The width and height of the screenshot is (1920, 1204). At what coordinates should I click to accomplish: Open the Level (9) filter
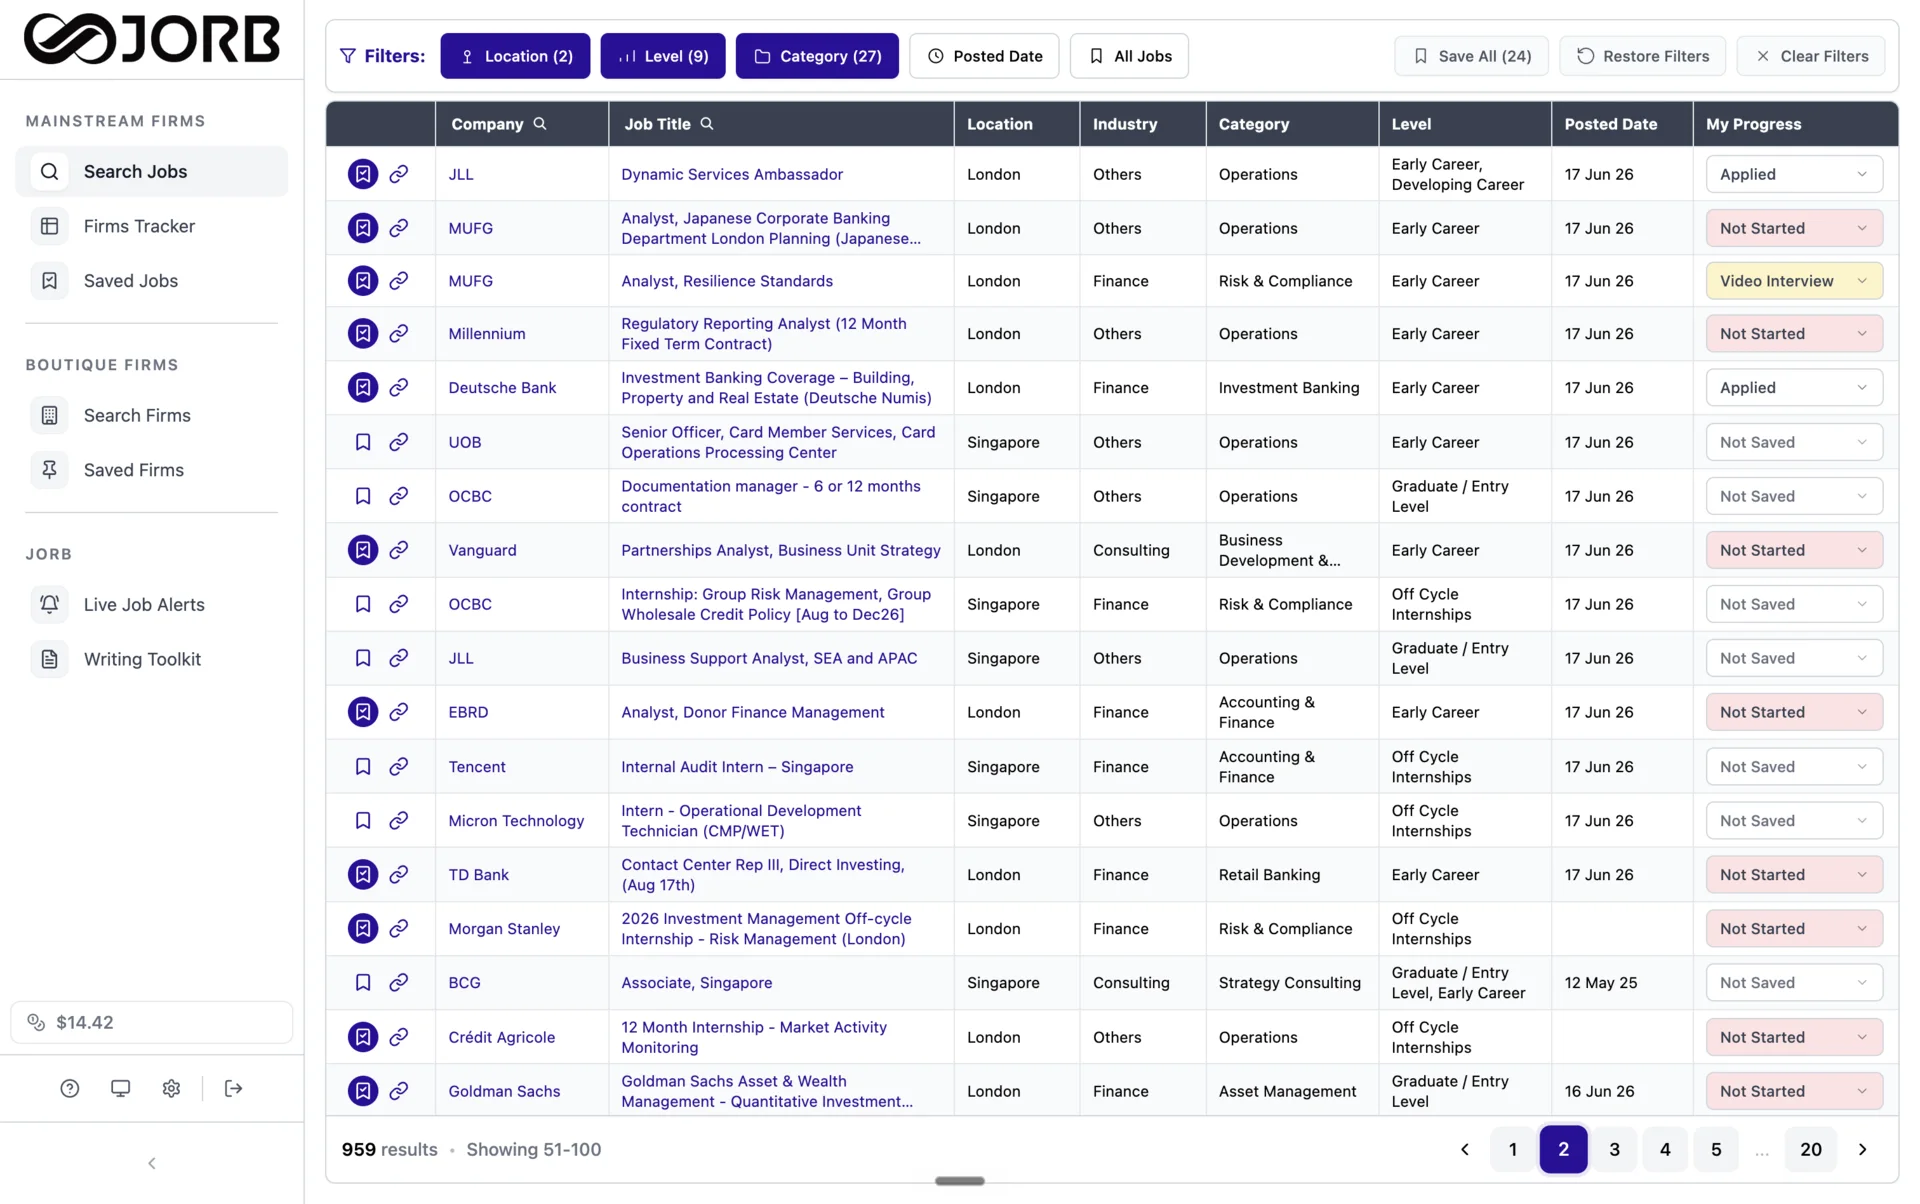(x=663, y=56)
